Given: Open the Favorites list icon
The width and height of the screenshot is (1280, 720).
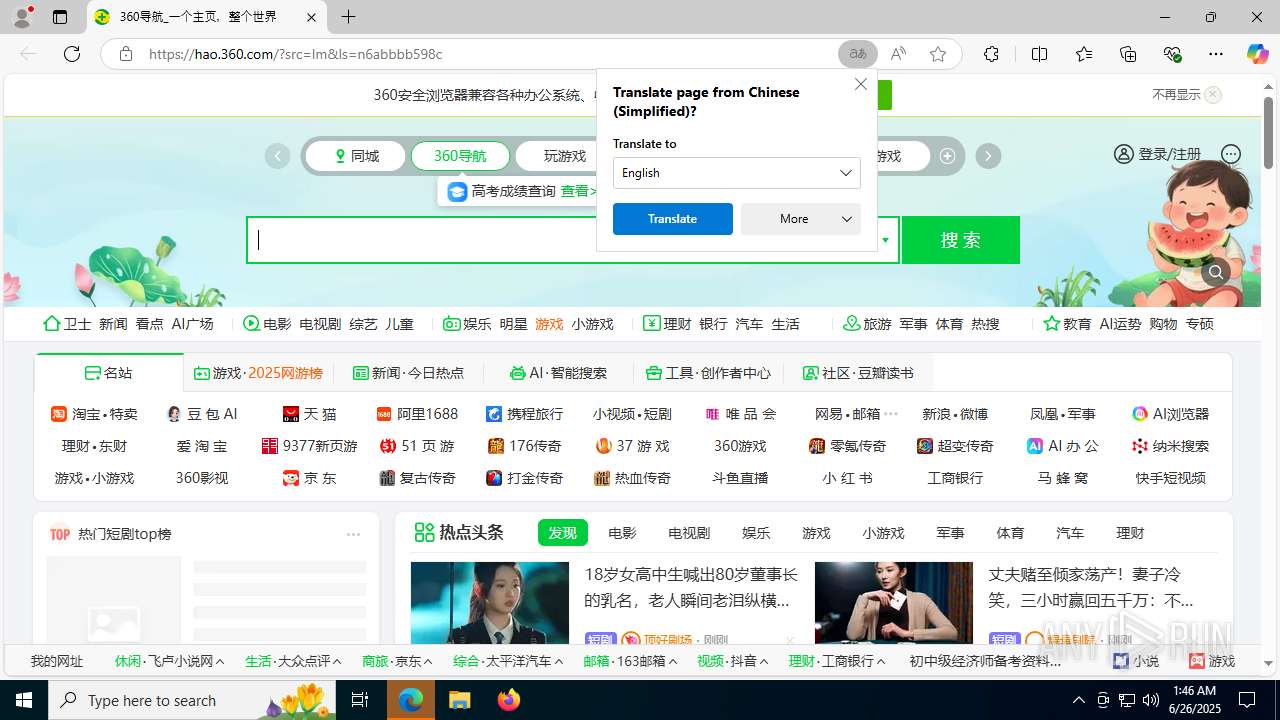Looking at the screenshot, I should [1084, 54].
